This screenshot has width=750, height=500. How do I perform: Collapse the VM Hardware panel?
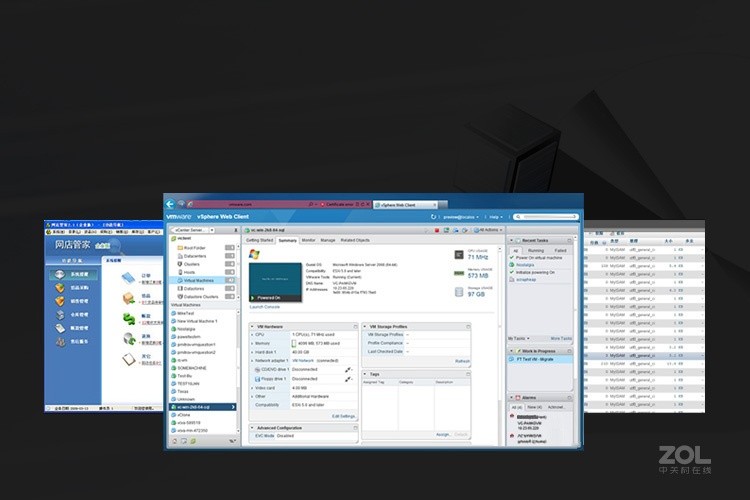tap(253, 327)
